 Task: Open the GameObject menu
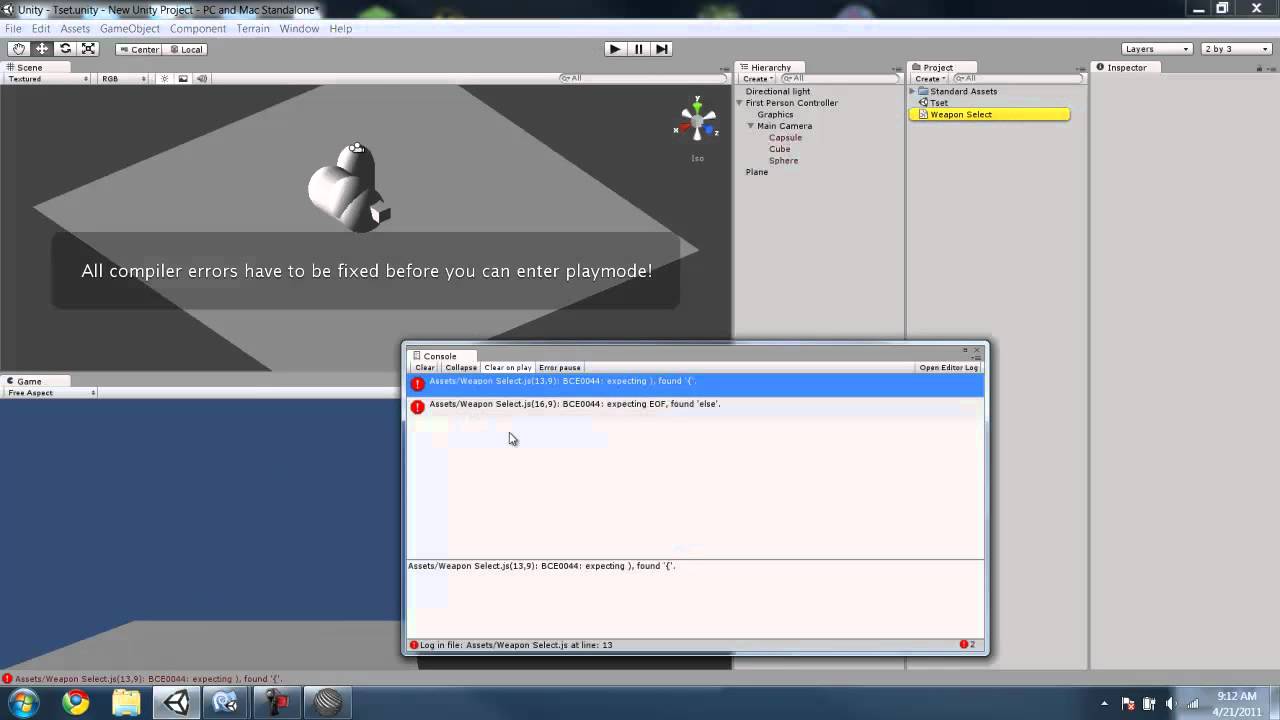[130, 28]
